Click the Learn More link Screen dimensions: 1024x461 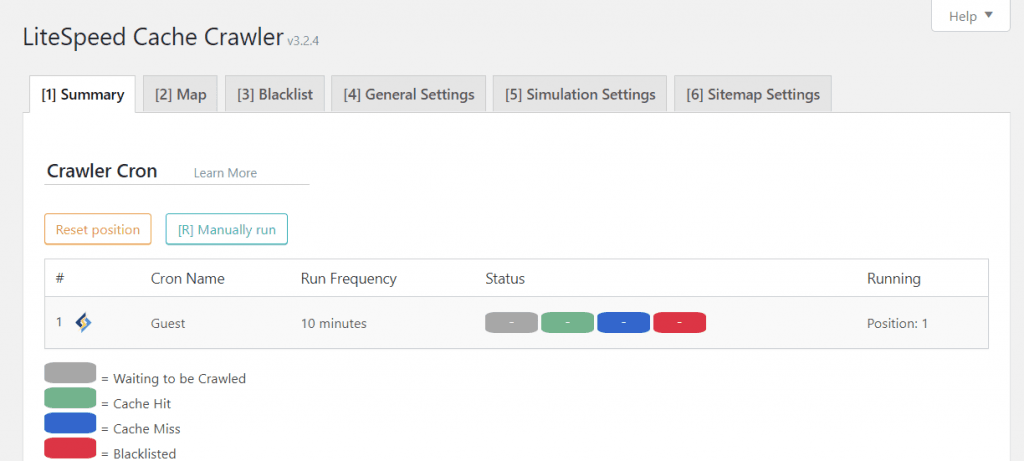(x=225, y=173)
